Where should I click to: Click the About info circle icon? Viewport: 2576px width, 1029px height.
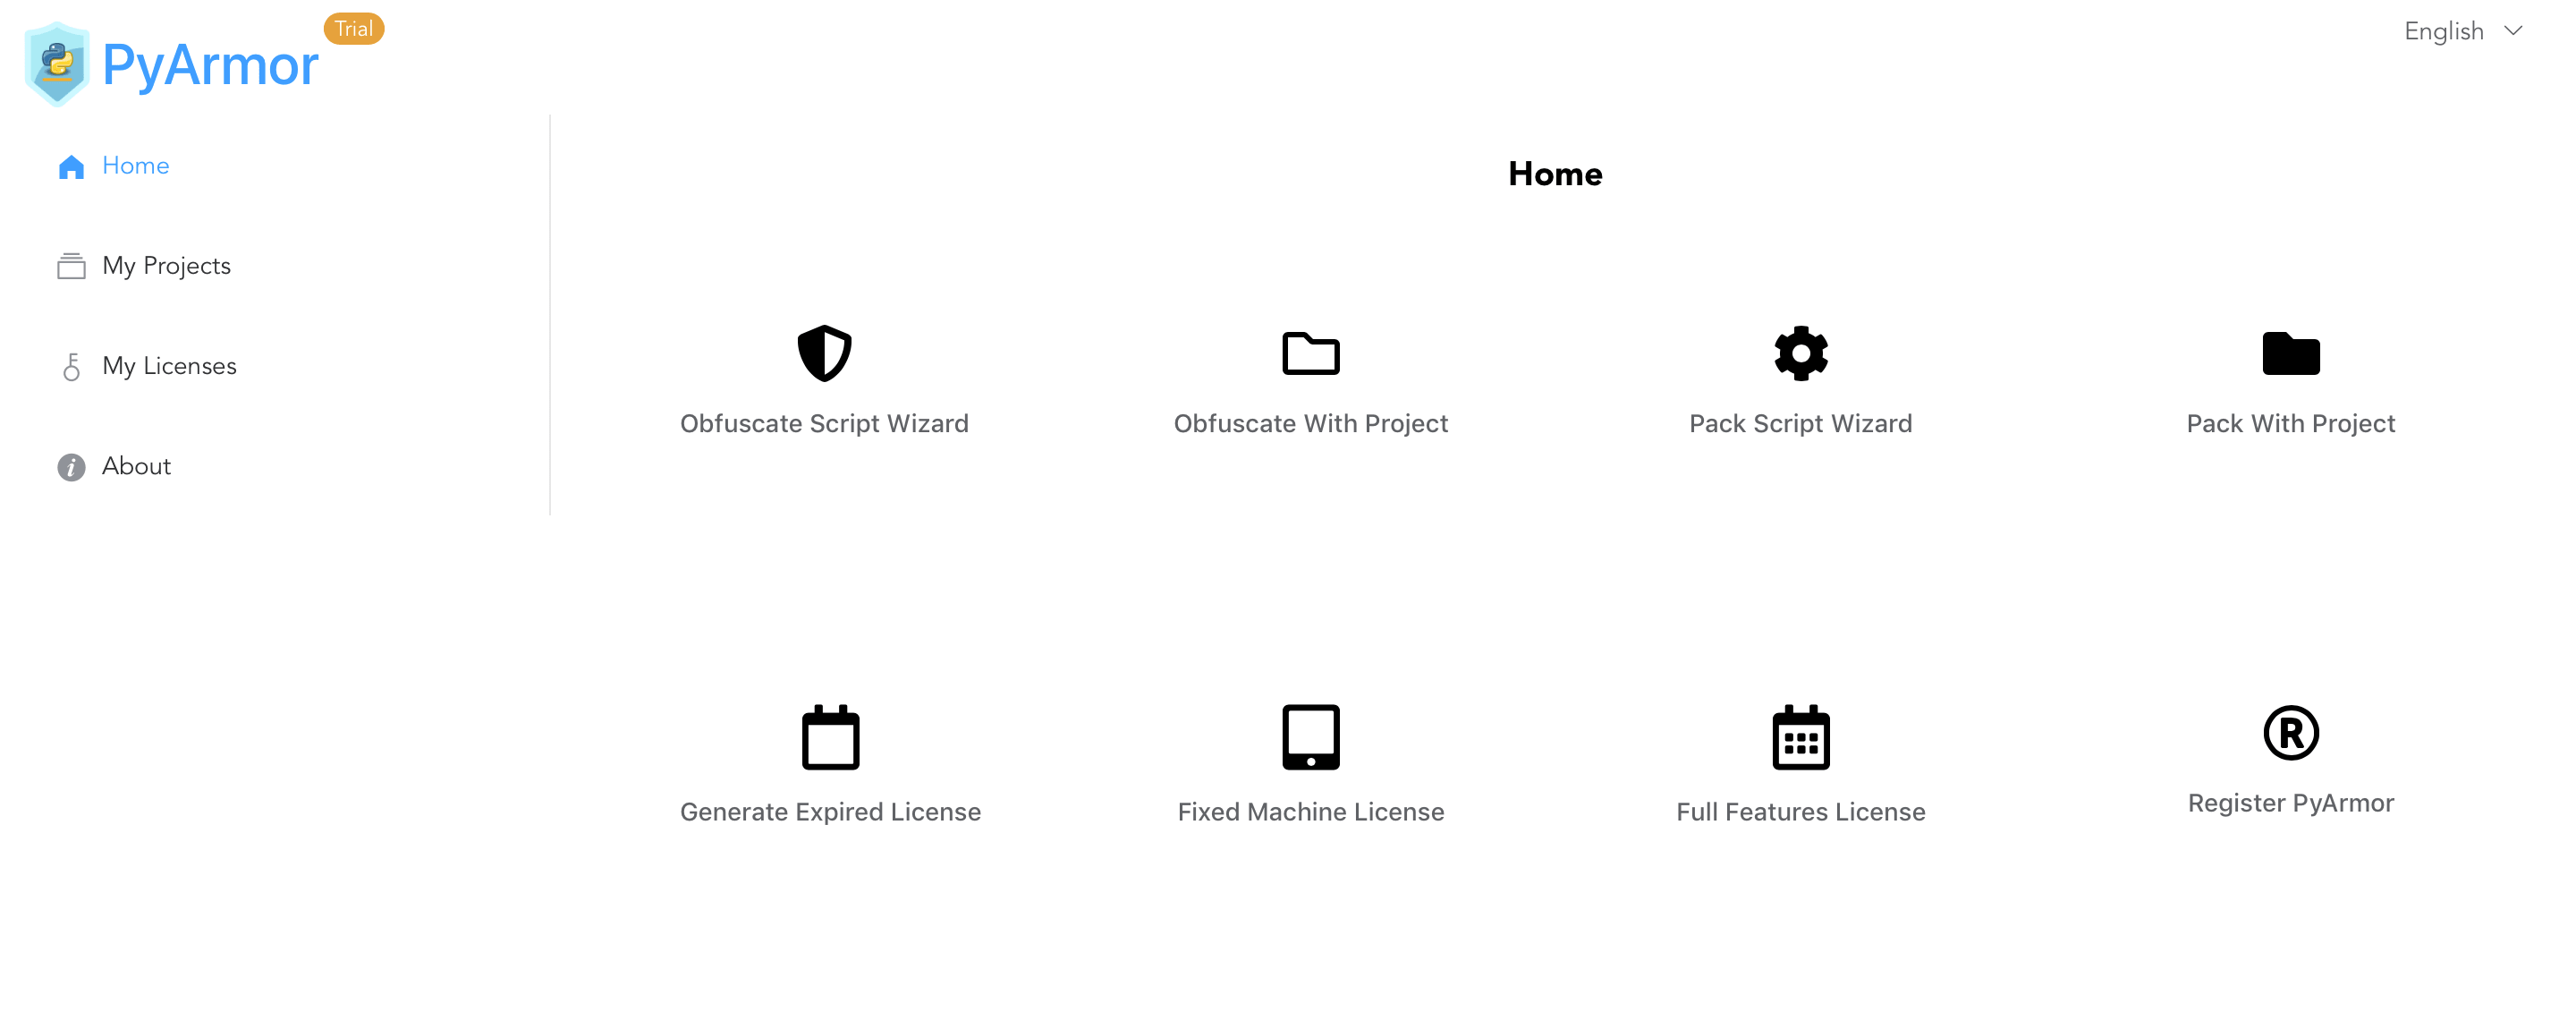[71, 467]
